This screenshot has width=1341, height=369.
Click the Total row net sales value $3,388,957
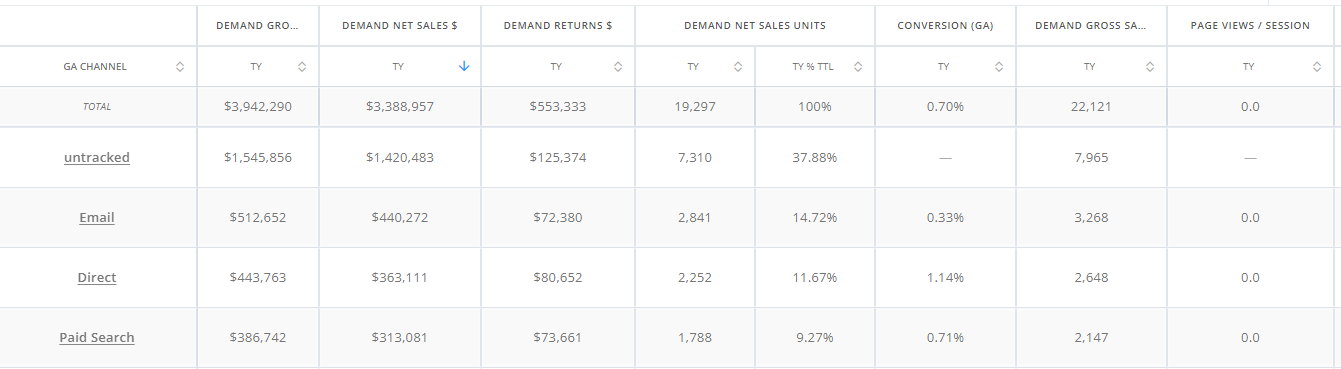(400, 106)
